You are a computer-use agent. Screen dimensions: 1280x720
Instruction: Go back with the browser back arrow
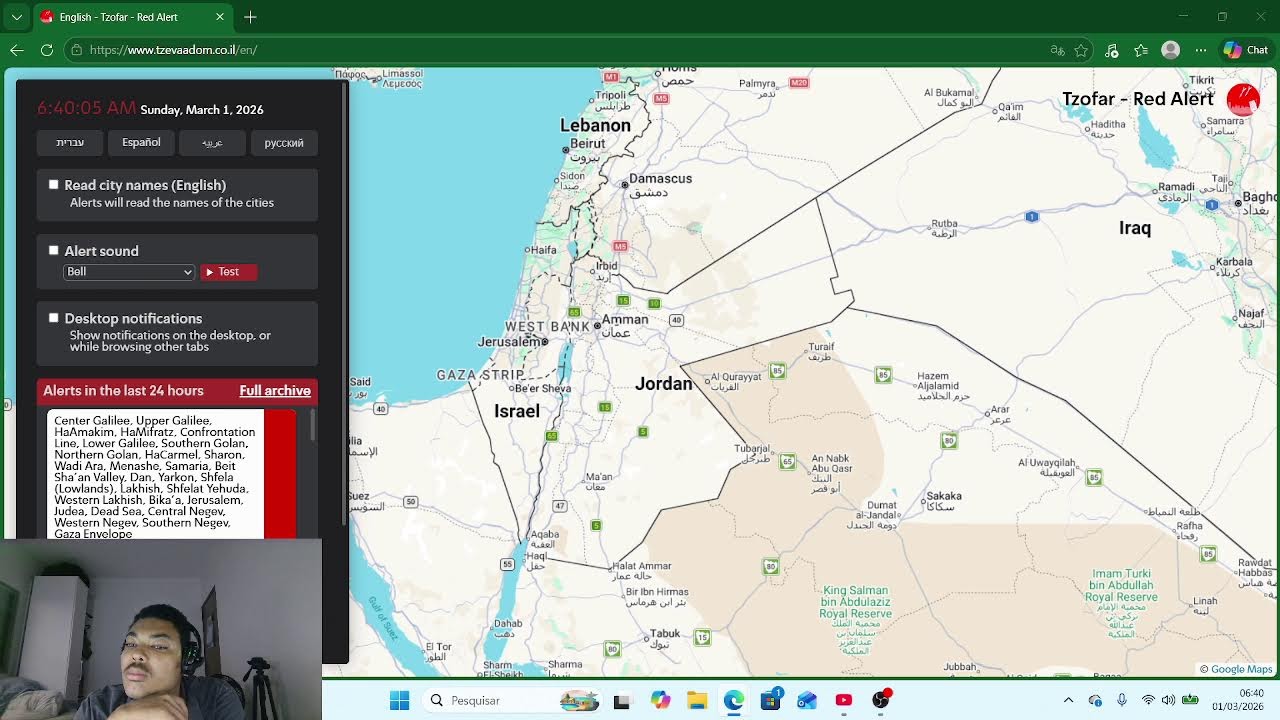click(x=17, y=50)
